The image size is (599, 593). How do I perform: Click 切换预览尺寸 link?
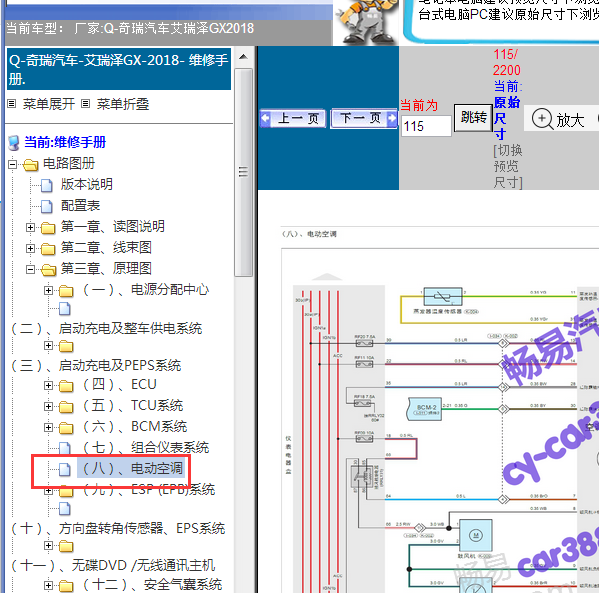[507, 166]
